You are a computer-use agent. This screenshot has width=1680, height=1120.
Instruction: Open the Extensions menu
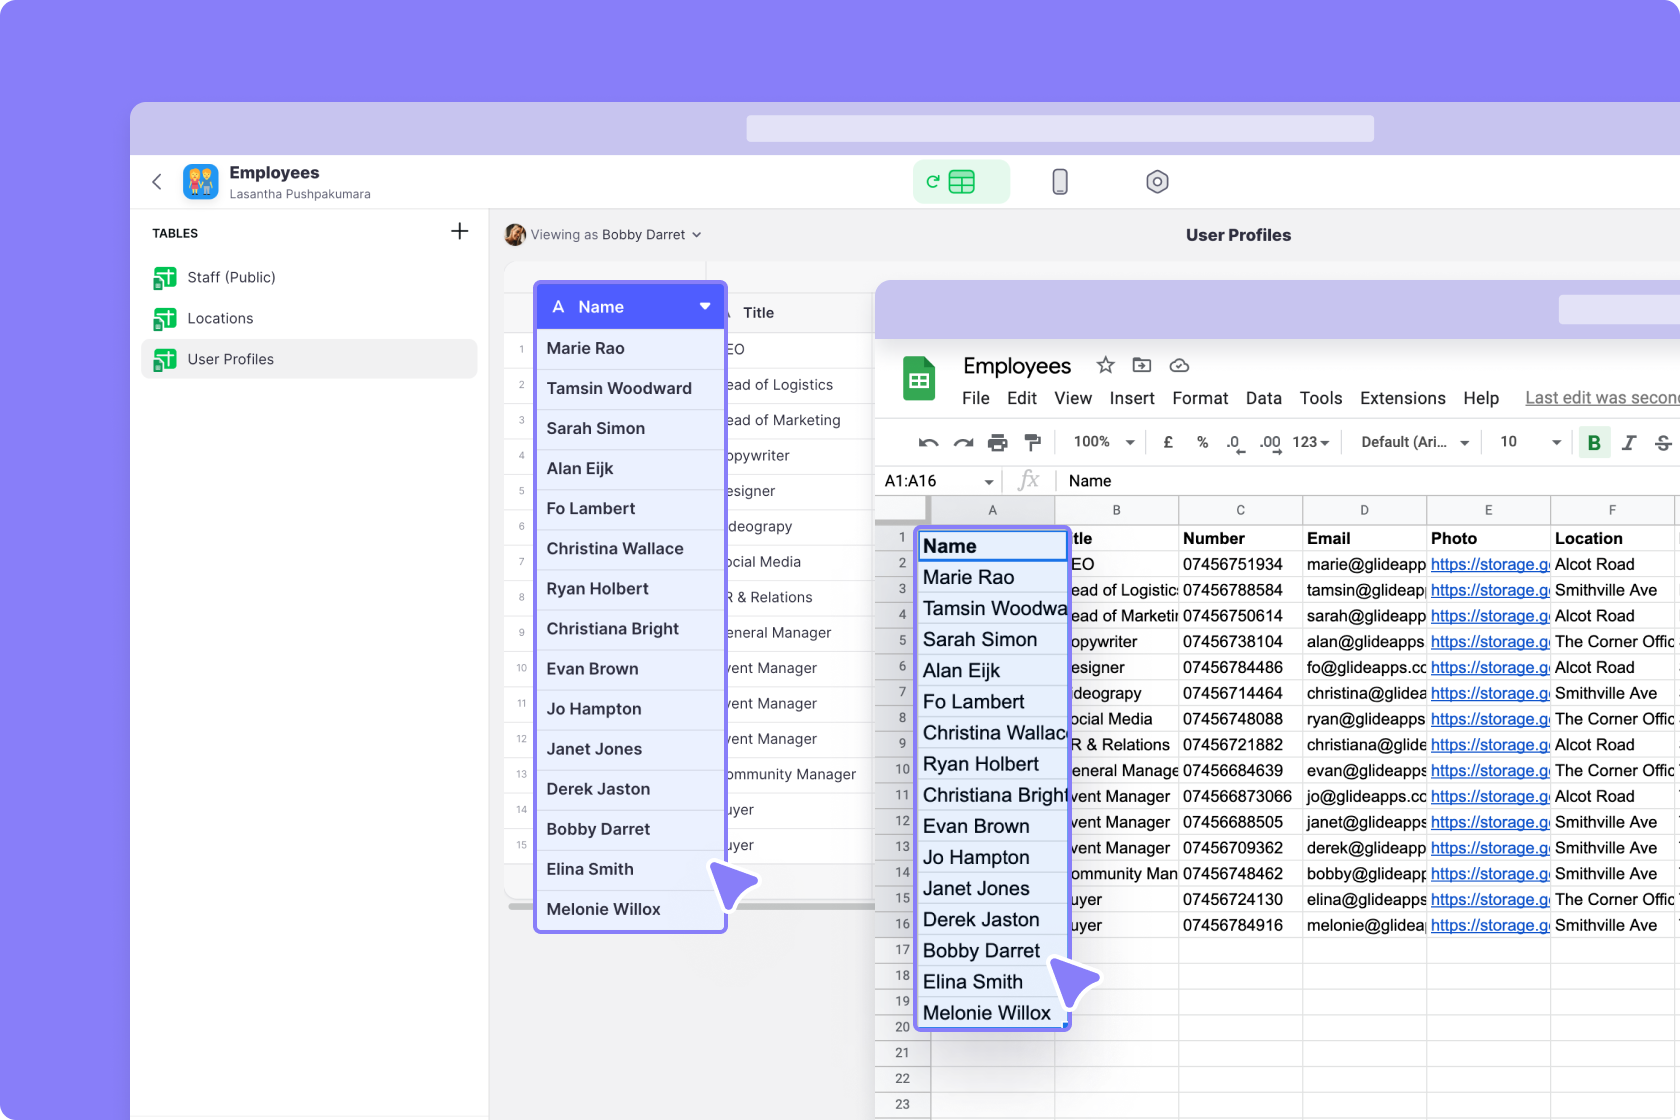1402,398
